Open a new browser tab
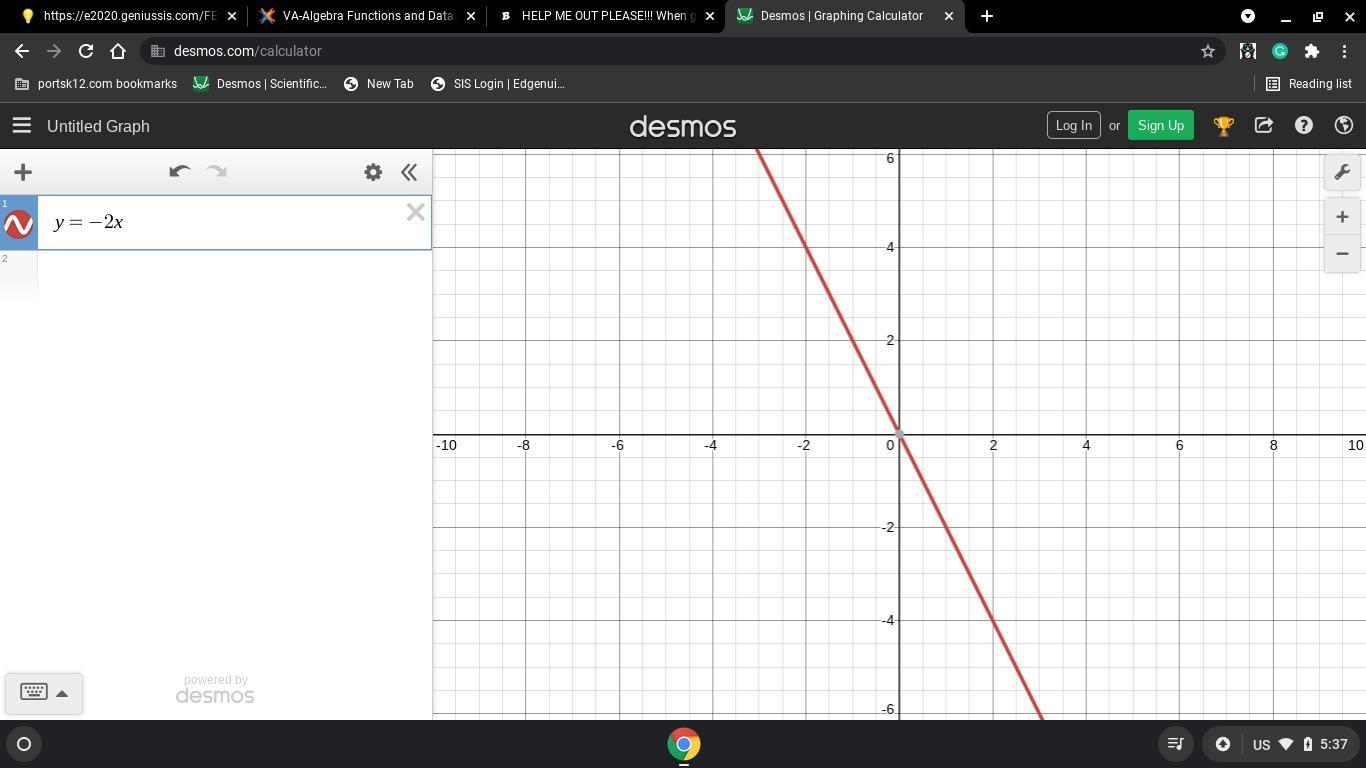Viewport: 1366px width, 768px height. coord(987,16)
